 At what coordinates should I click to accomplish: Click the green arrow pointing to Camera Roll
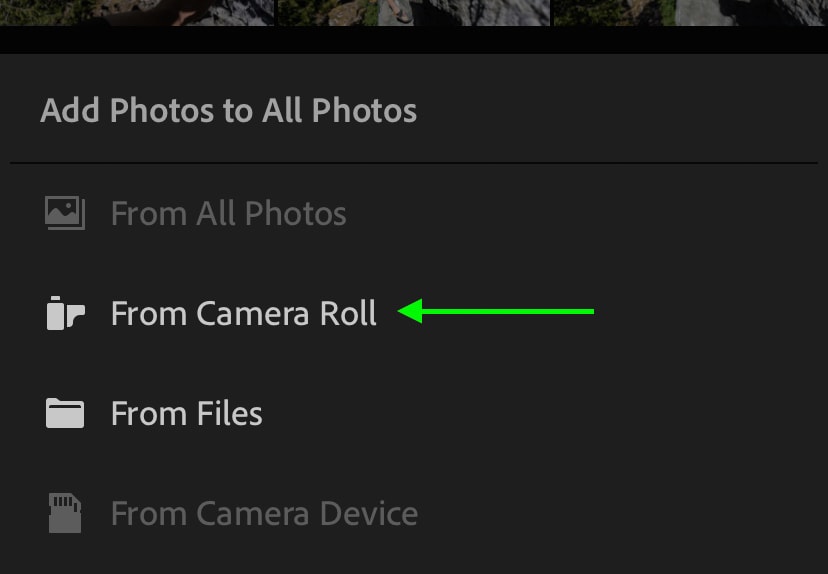click(x=496, y=311)
